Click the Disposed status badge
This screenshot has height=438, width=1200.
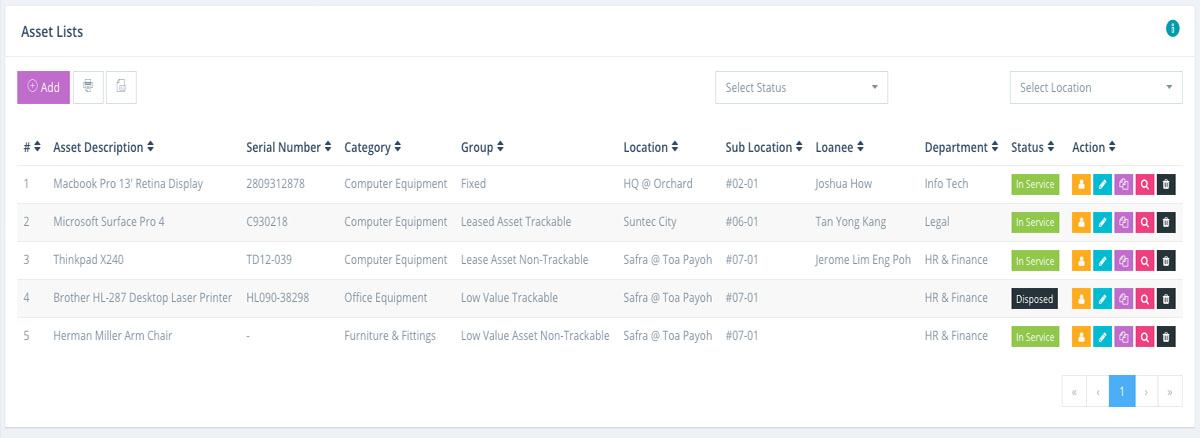tap(1034, 298)
